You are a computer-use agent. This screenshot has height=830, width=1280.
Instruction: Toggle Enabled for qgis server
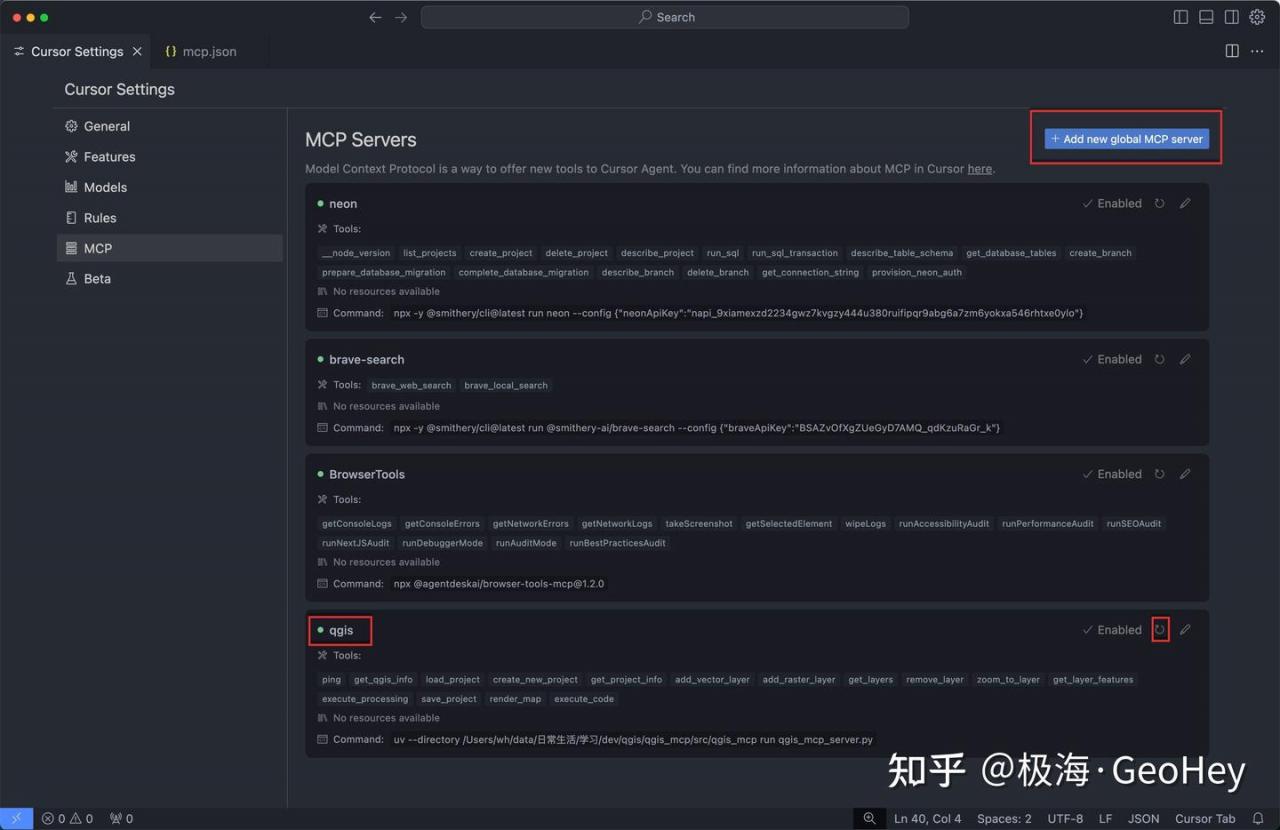tap(1112, 630)
